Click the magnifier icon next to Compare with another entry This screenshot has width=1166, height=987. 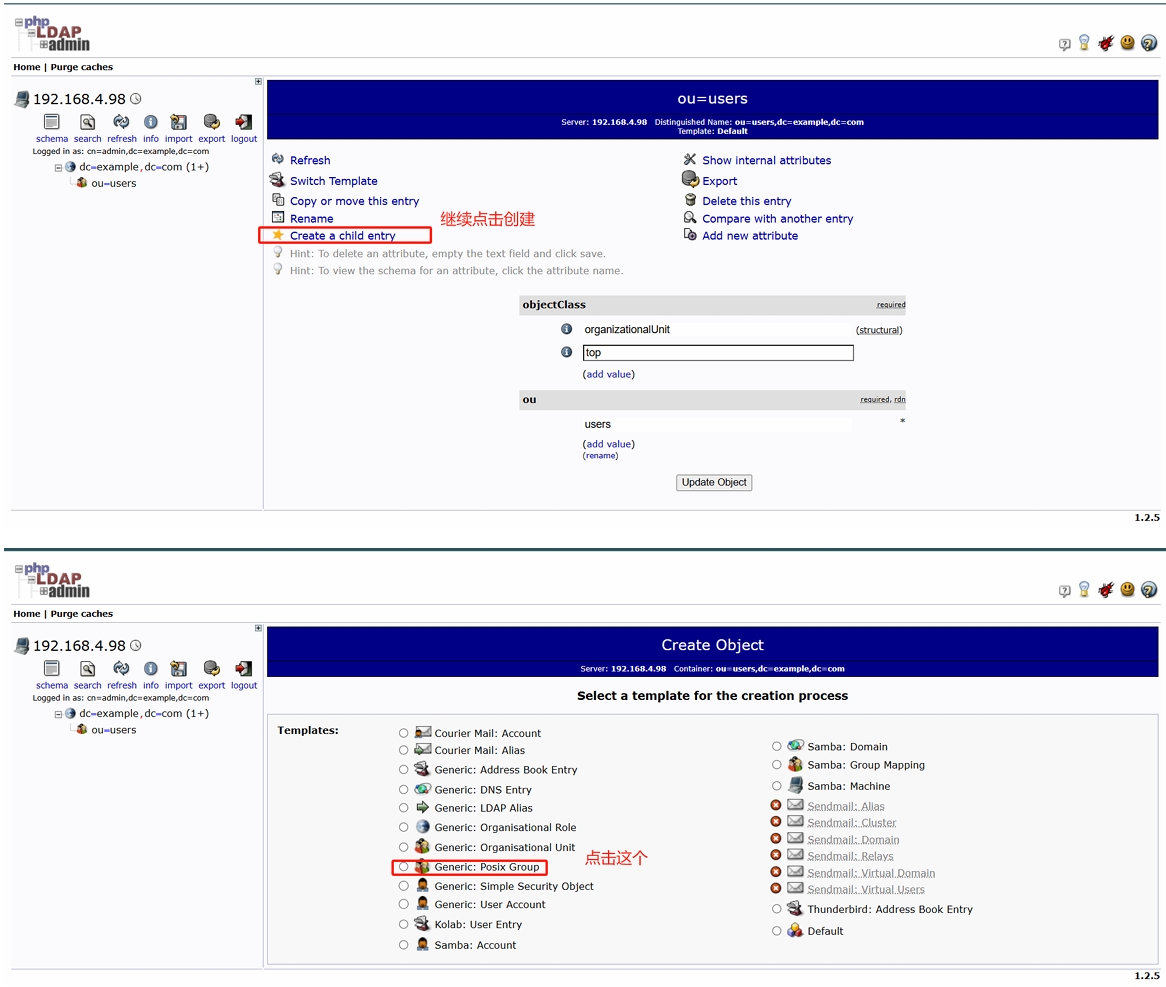[x=690, y=218]
